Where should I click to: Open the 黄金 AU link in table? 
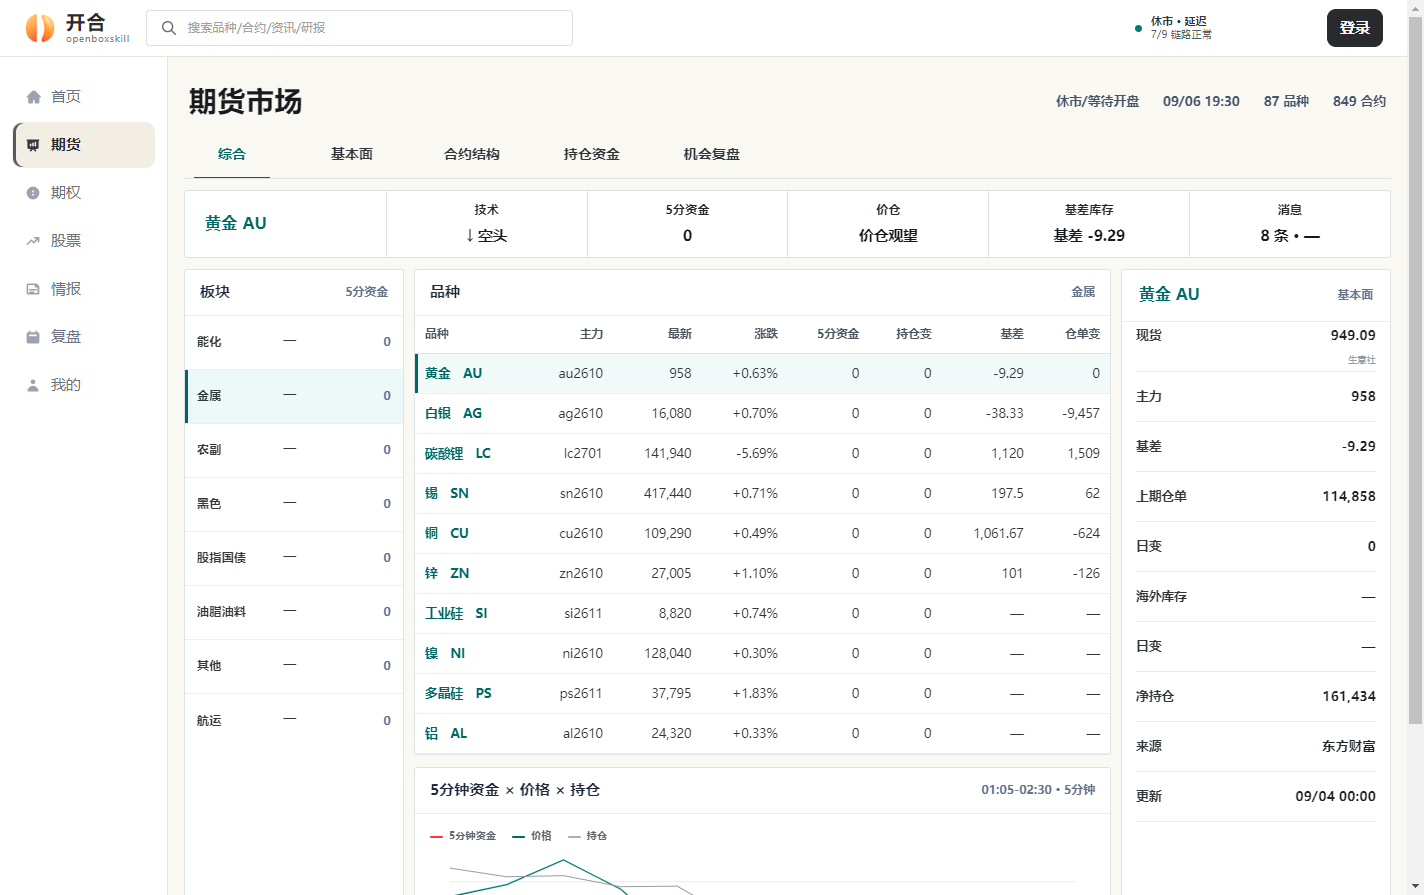click(x=453, y=373)
